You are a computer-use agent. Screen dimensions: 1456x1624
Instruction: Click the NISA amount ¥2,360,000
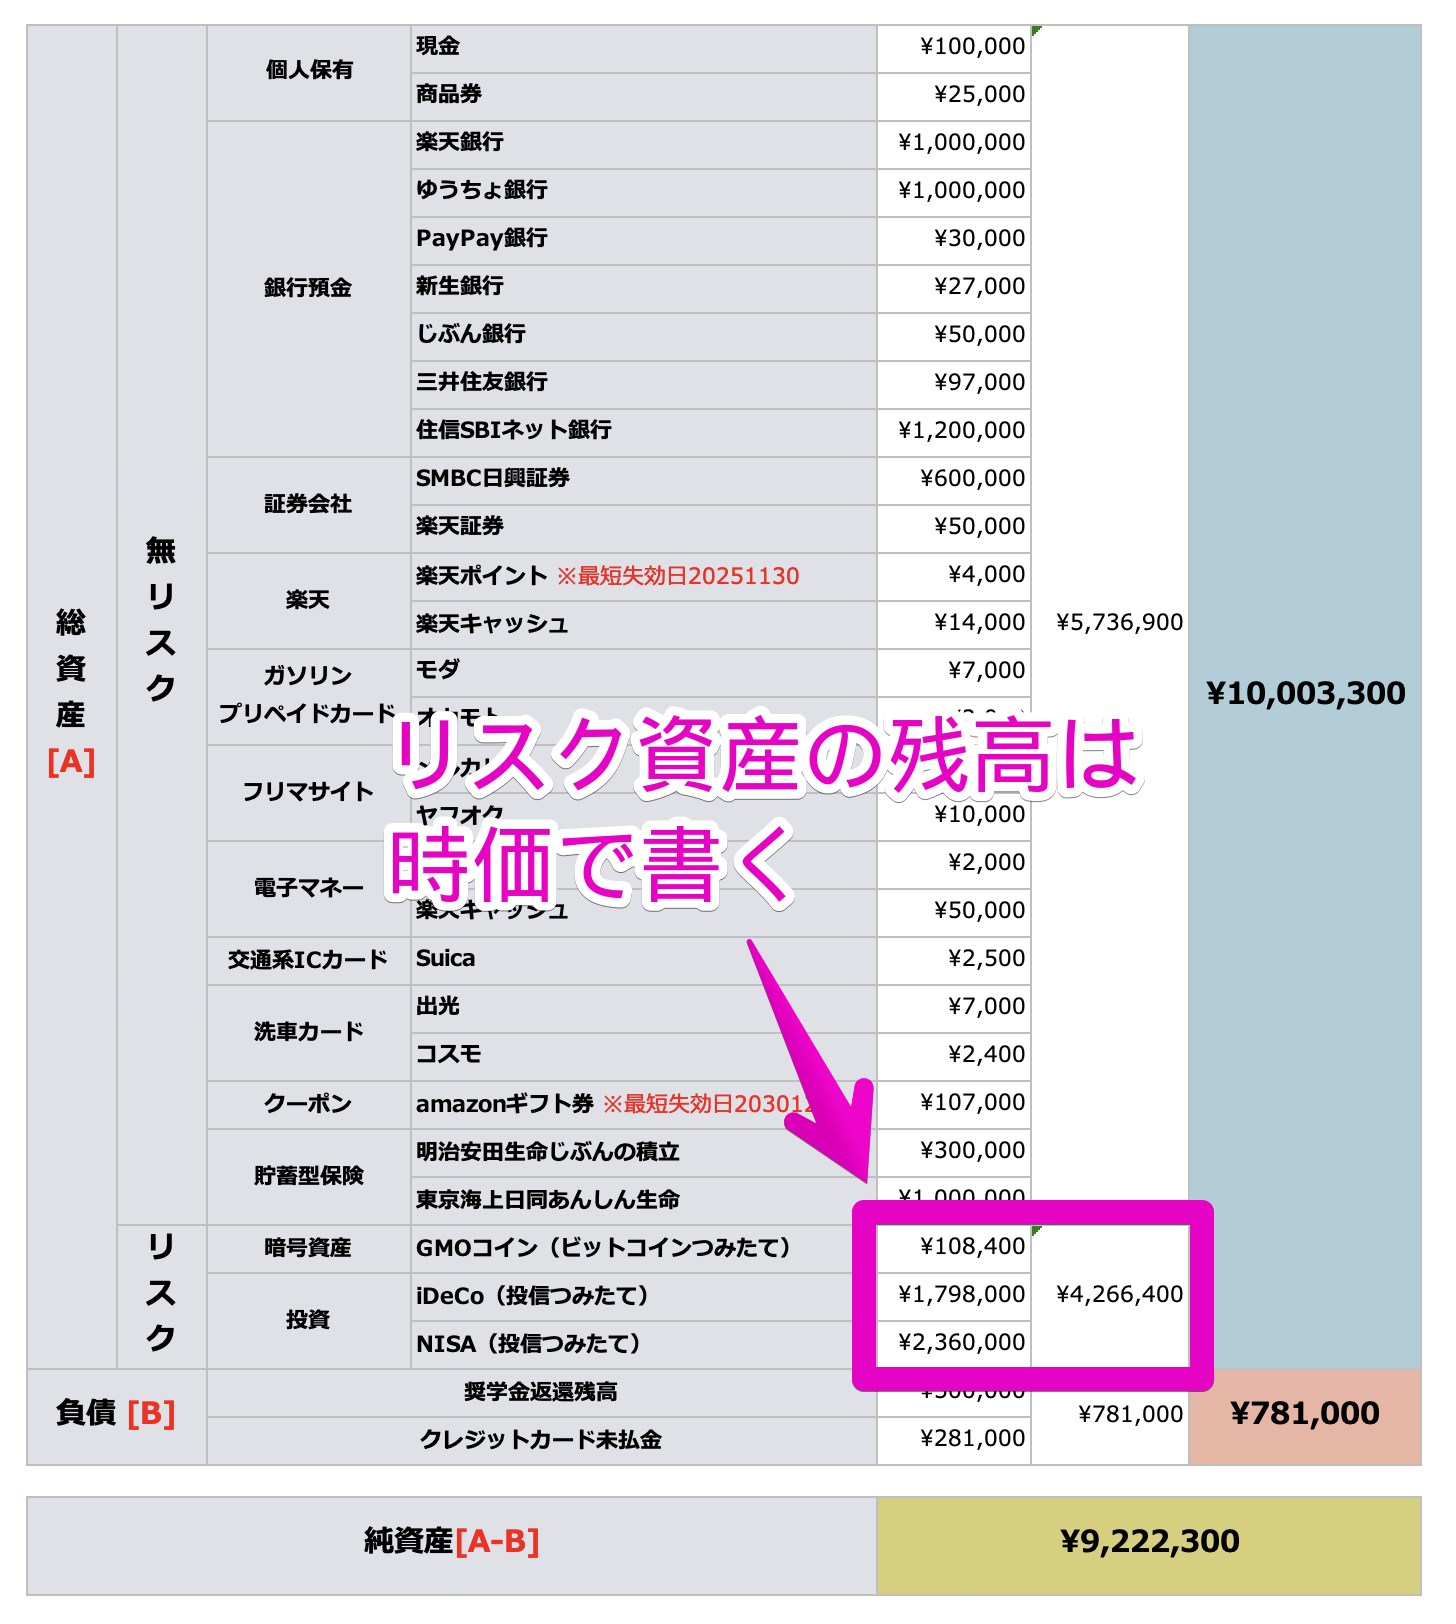click(953, 1343)
